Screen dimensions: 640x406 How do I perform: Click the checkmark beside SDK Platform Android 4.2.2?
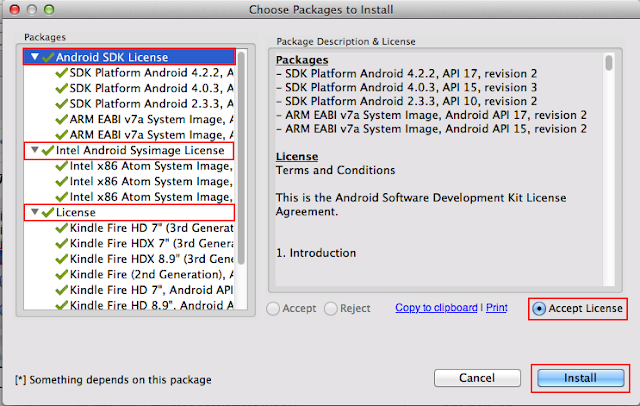pyautogui.click(x=62, y=73)
